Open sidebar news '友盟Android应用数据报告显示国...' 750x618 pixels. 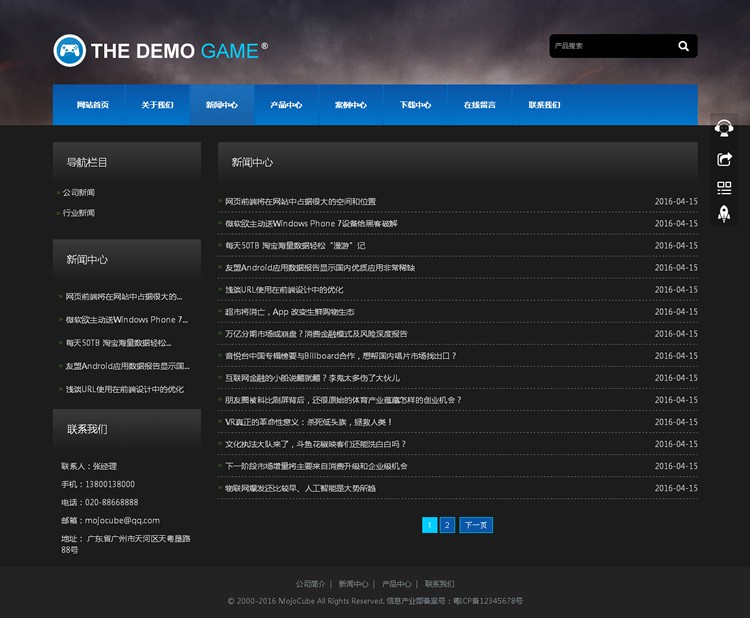127,366
